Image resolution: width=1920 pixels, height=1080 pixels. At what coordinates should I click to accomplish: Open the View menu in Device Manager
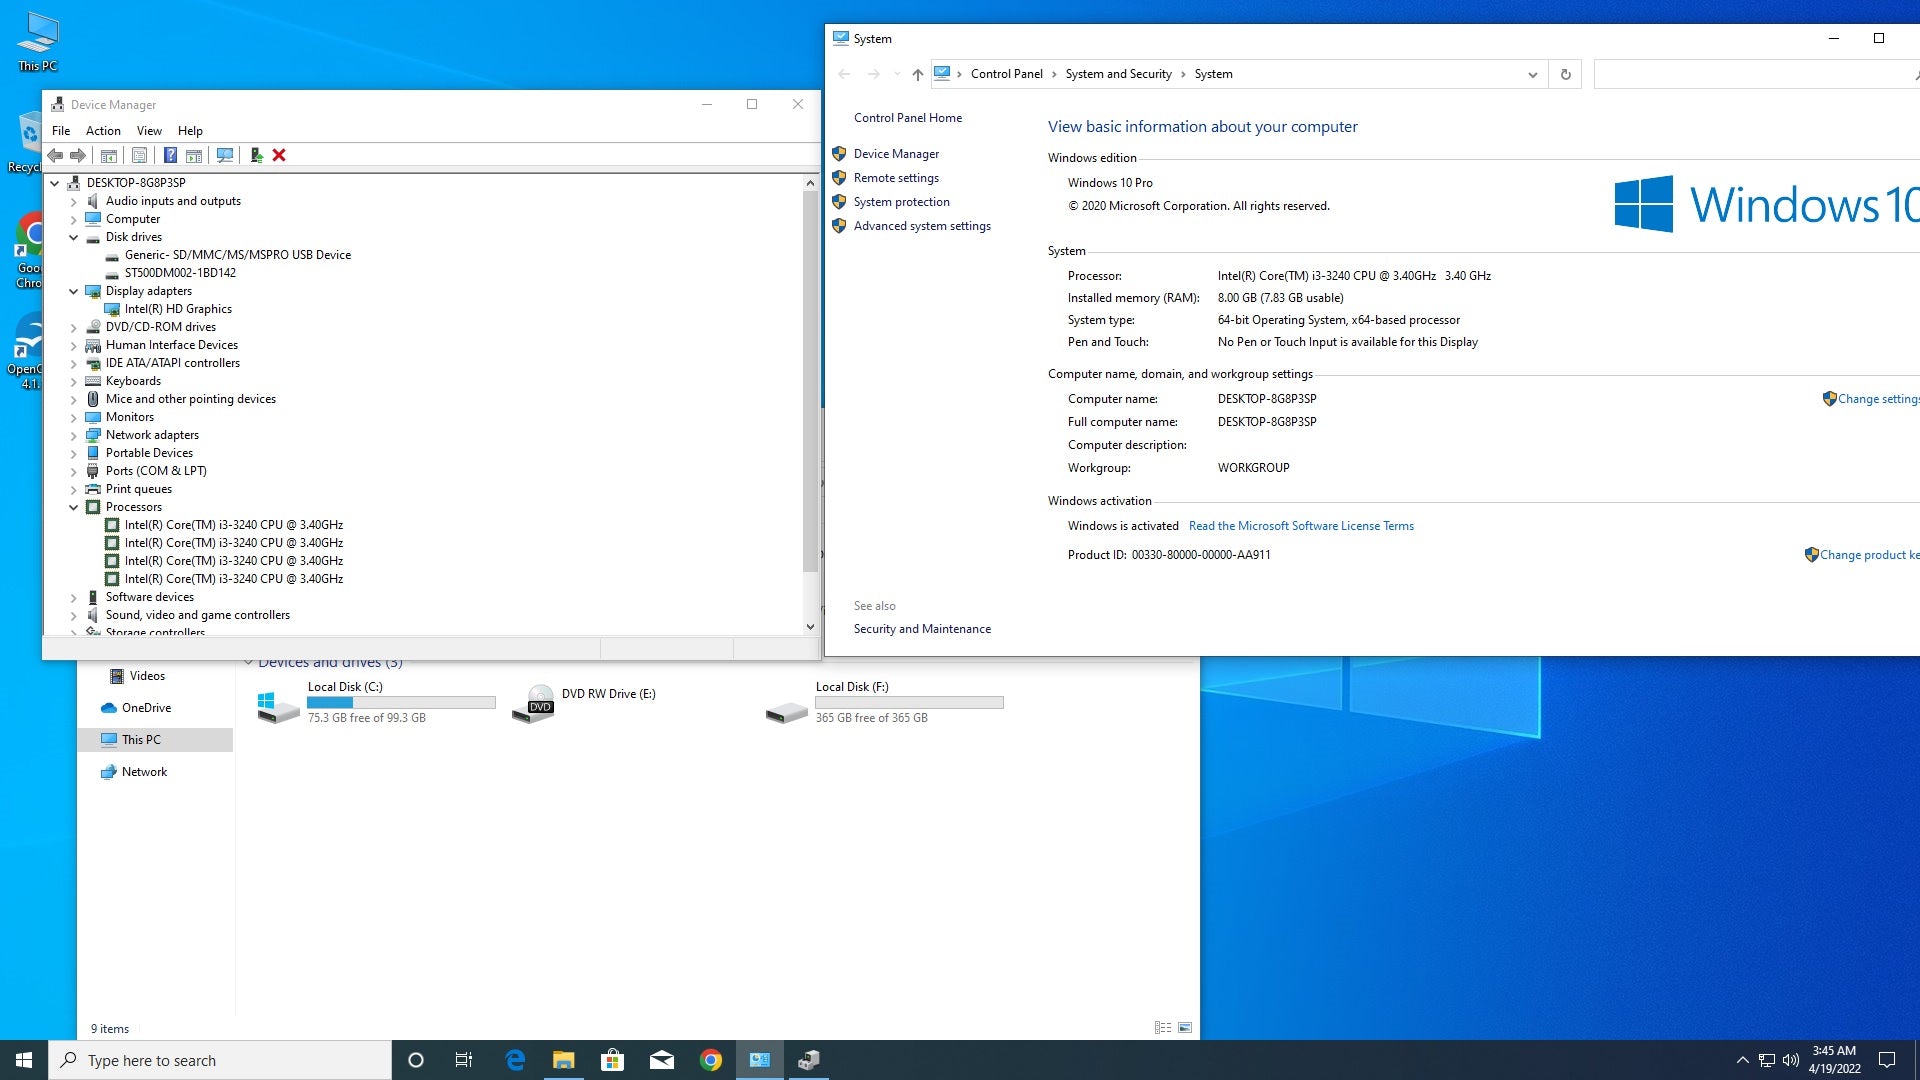coord(148,130)
